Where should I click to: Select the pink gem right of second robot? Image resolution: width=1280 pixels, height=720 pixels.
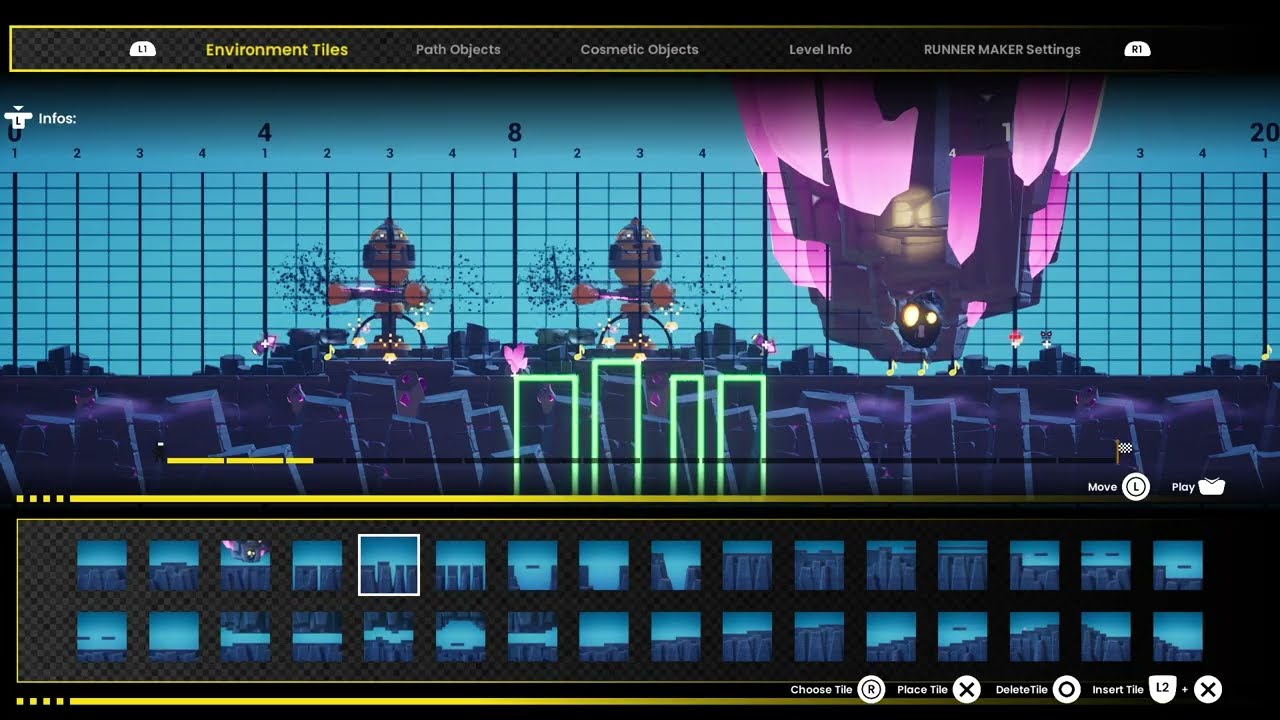[x=764, y=344]
